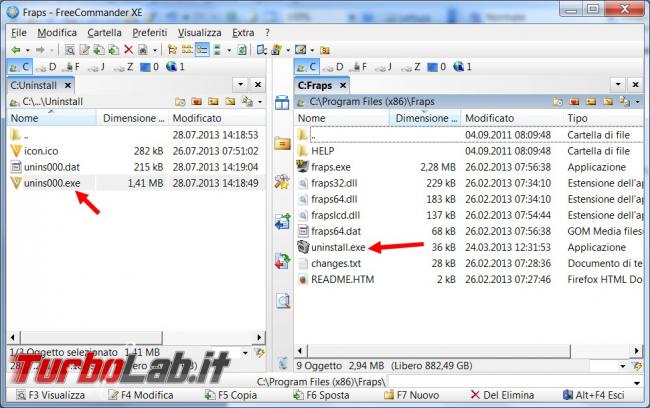
Task: Select network drive 1 in right panel
Action: [x=463, y=67]
